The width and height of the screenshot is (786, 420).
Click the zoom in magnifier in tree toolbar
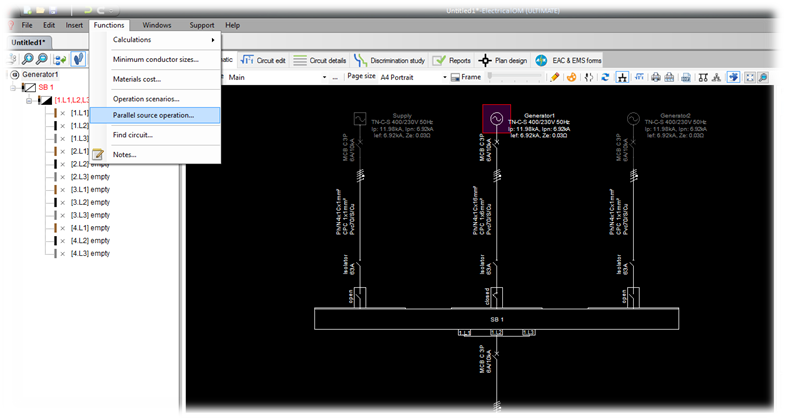[x=27, y=59]
